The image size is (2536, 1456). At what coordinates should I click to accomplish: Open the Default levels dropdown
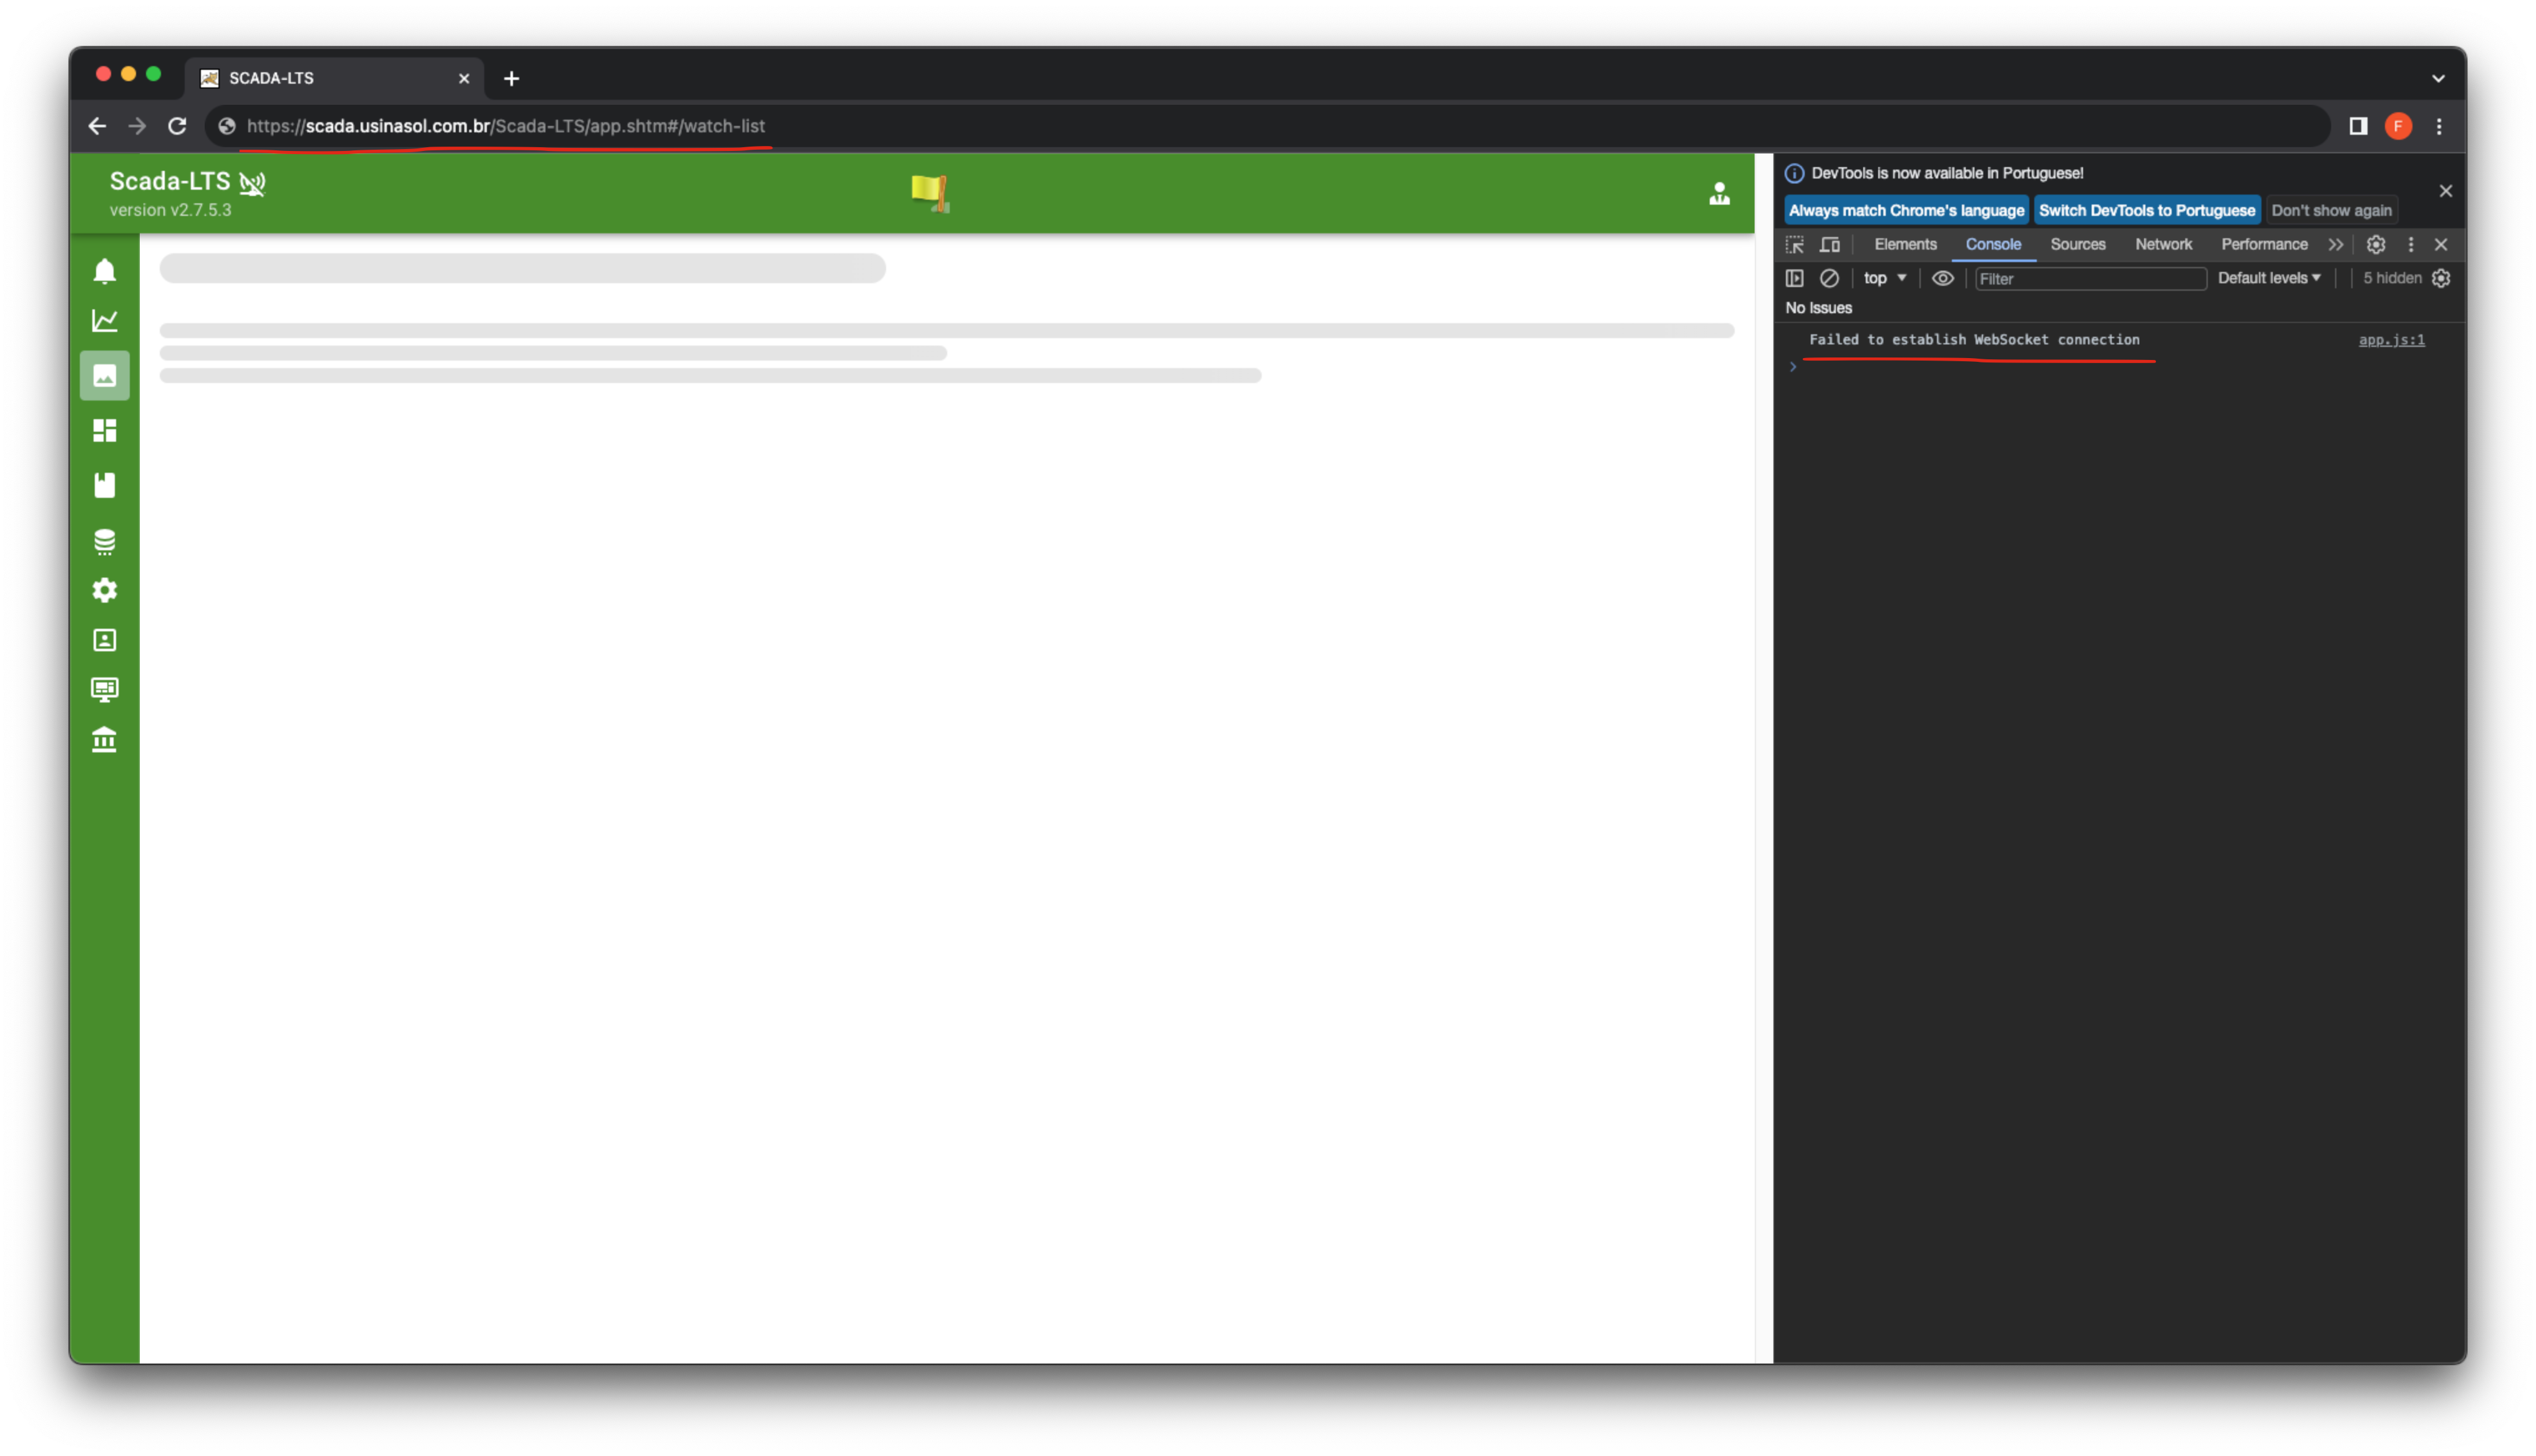(x=2268, y=278)
